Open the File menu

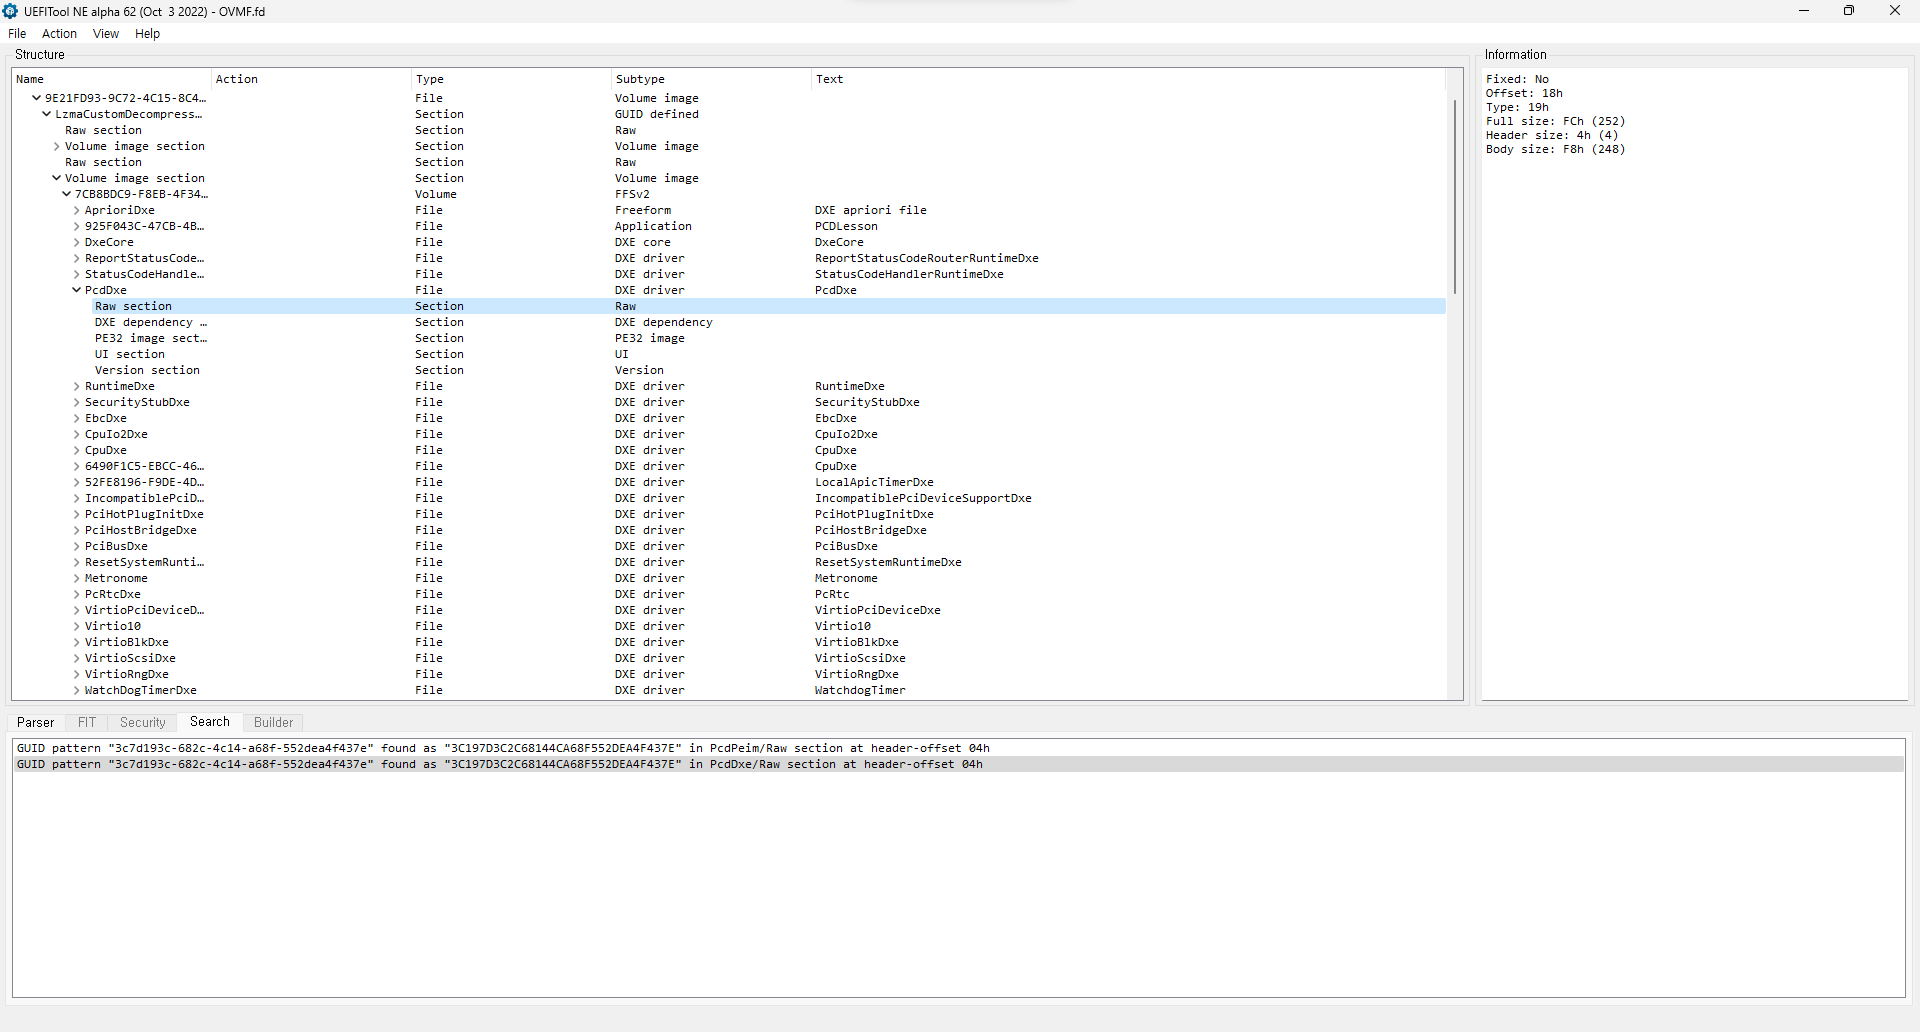(x=17, y=34)
